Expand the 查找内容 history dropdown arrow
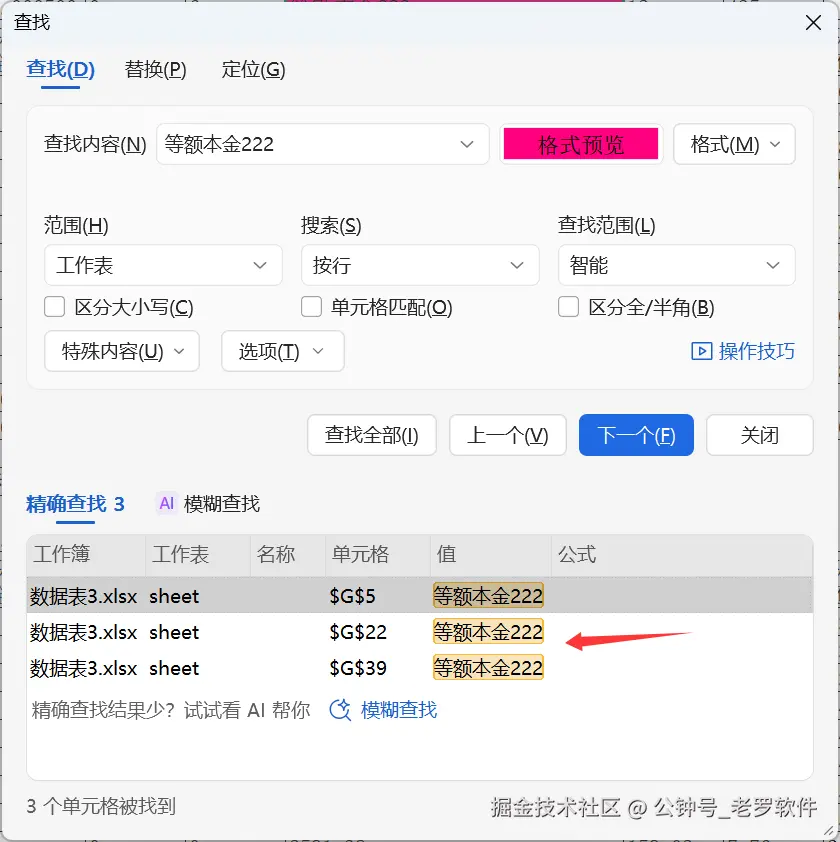Image resolution: width=840 pixels, height=842 pixels. (x=467, y=144)
